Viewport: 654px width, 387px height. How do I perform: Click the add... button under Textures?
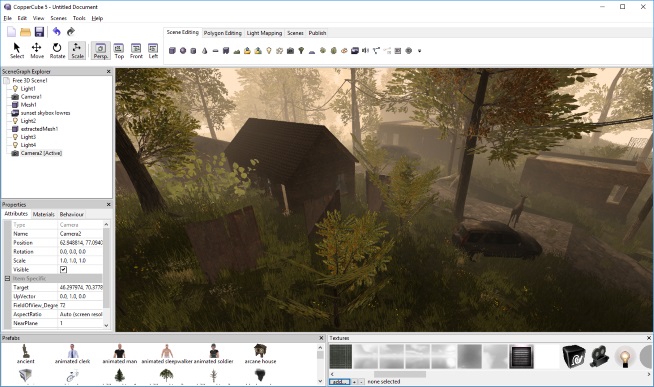pyautogui.click(x=340, y=382)
